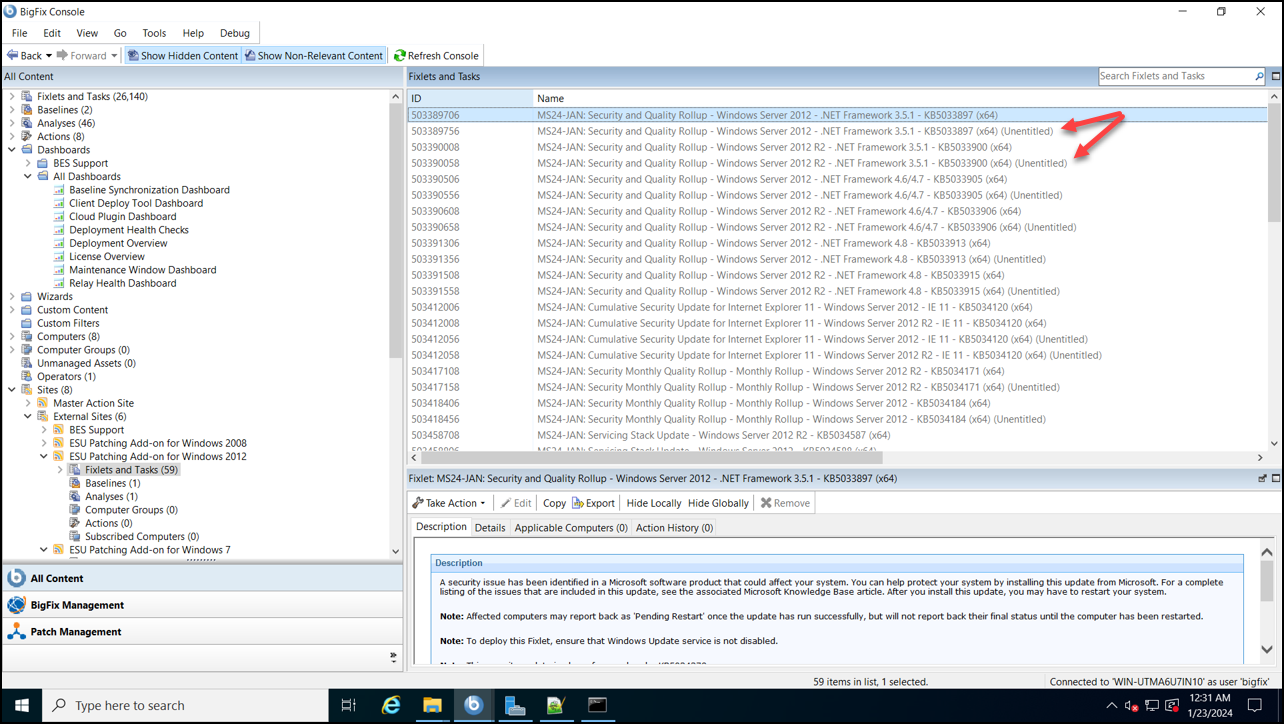This screenshot has width=1284, height=724.
Task: Expand the domain panel overflow chevron
Action: (x=393, y=657)
